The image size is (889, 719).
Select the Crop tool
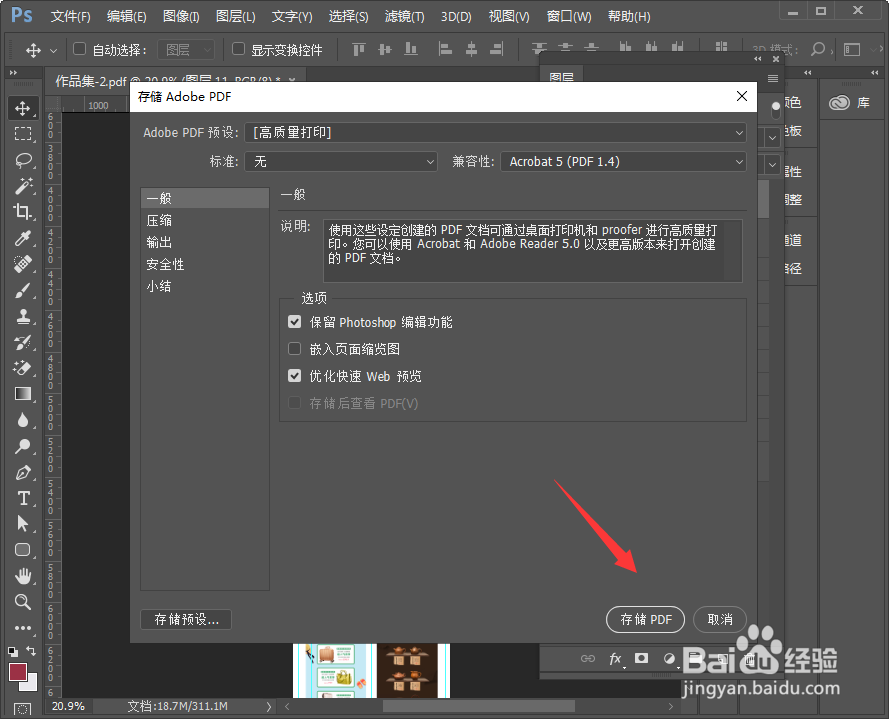pyautogui.click(x=23, y=212)
